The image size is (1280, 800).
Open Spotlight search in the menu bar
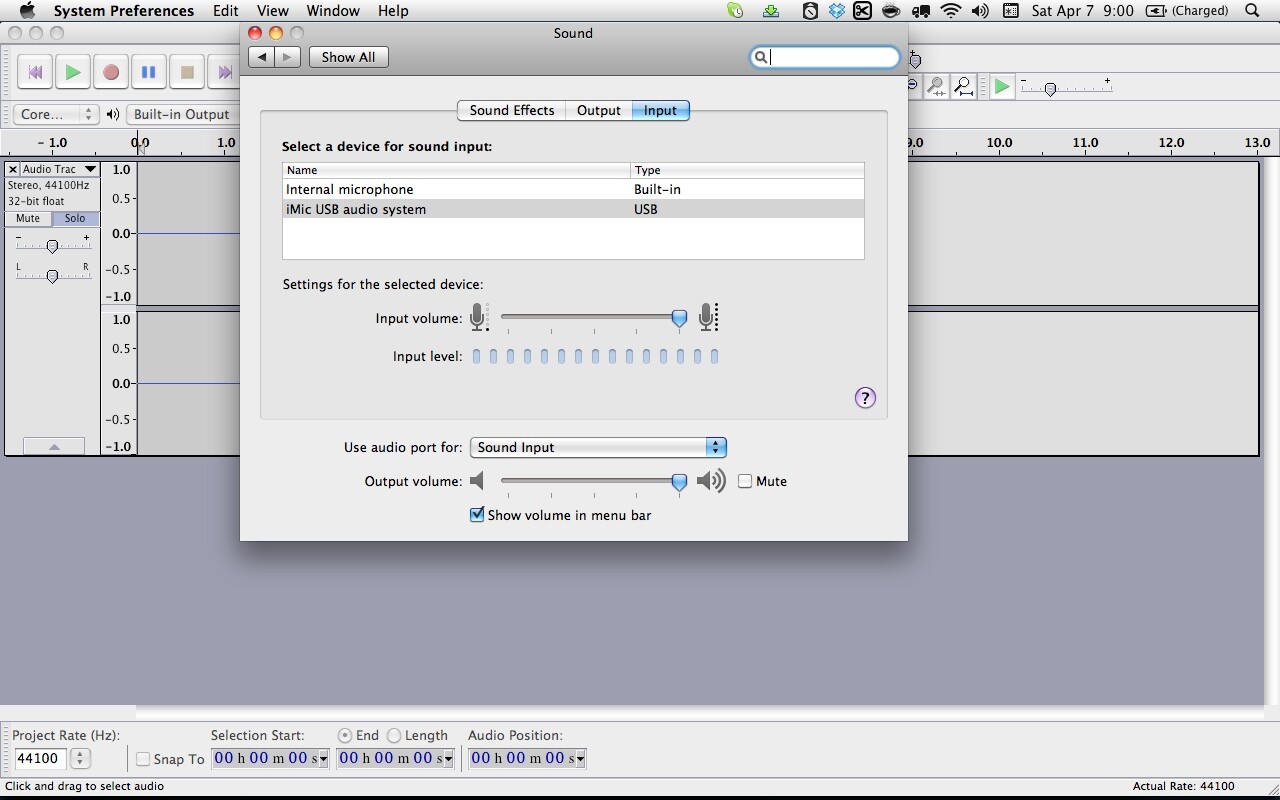tap(1252, 11)
